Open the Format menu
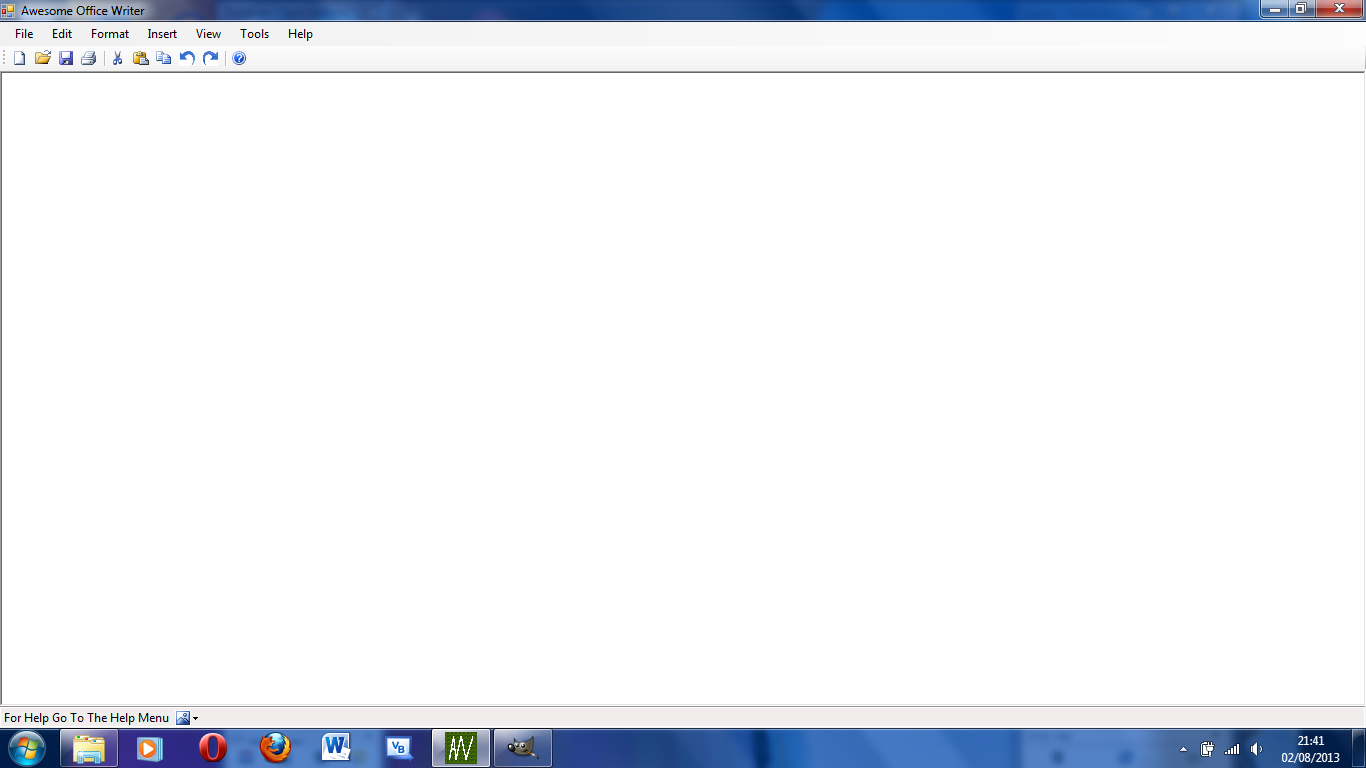The image size is (1366, 768). coord(109,33)
